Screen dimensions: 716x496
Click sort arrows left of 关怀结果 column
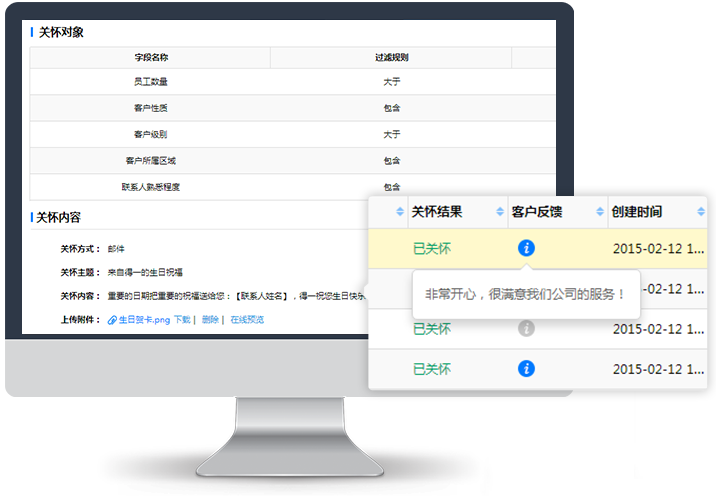pyautogui.click(x=400, y=212)
